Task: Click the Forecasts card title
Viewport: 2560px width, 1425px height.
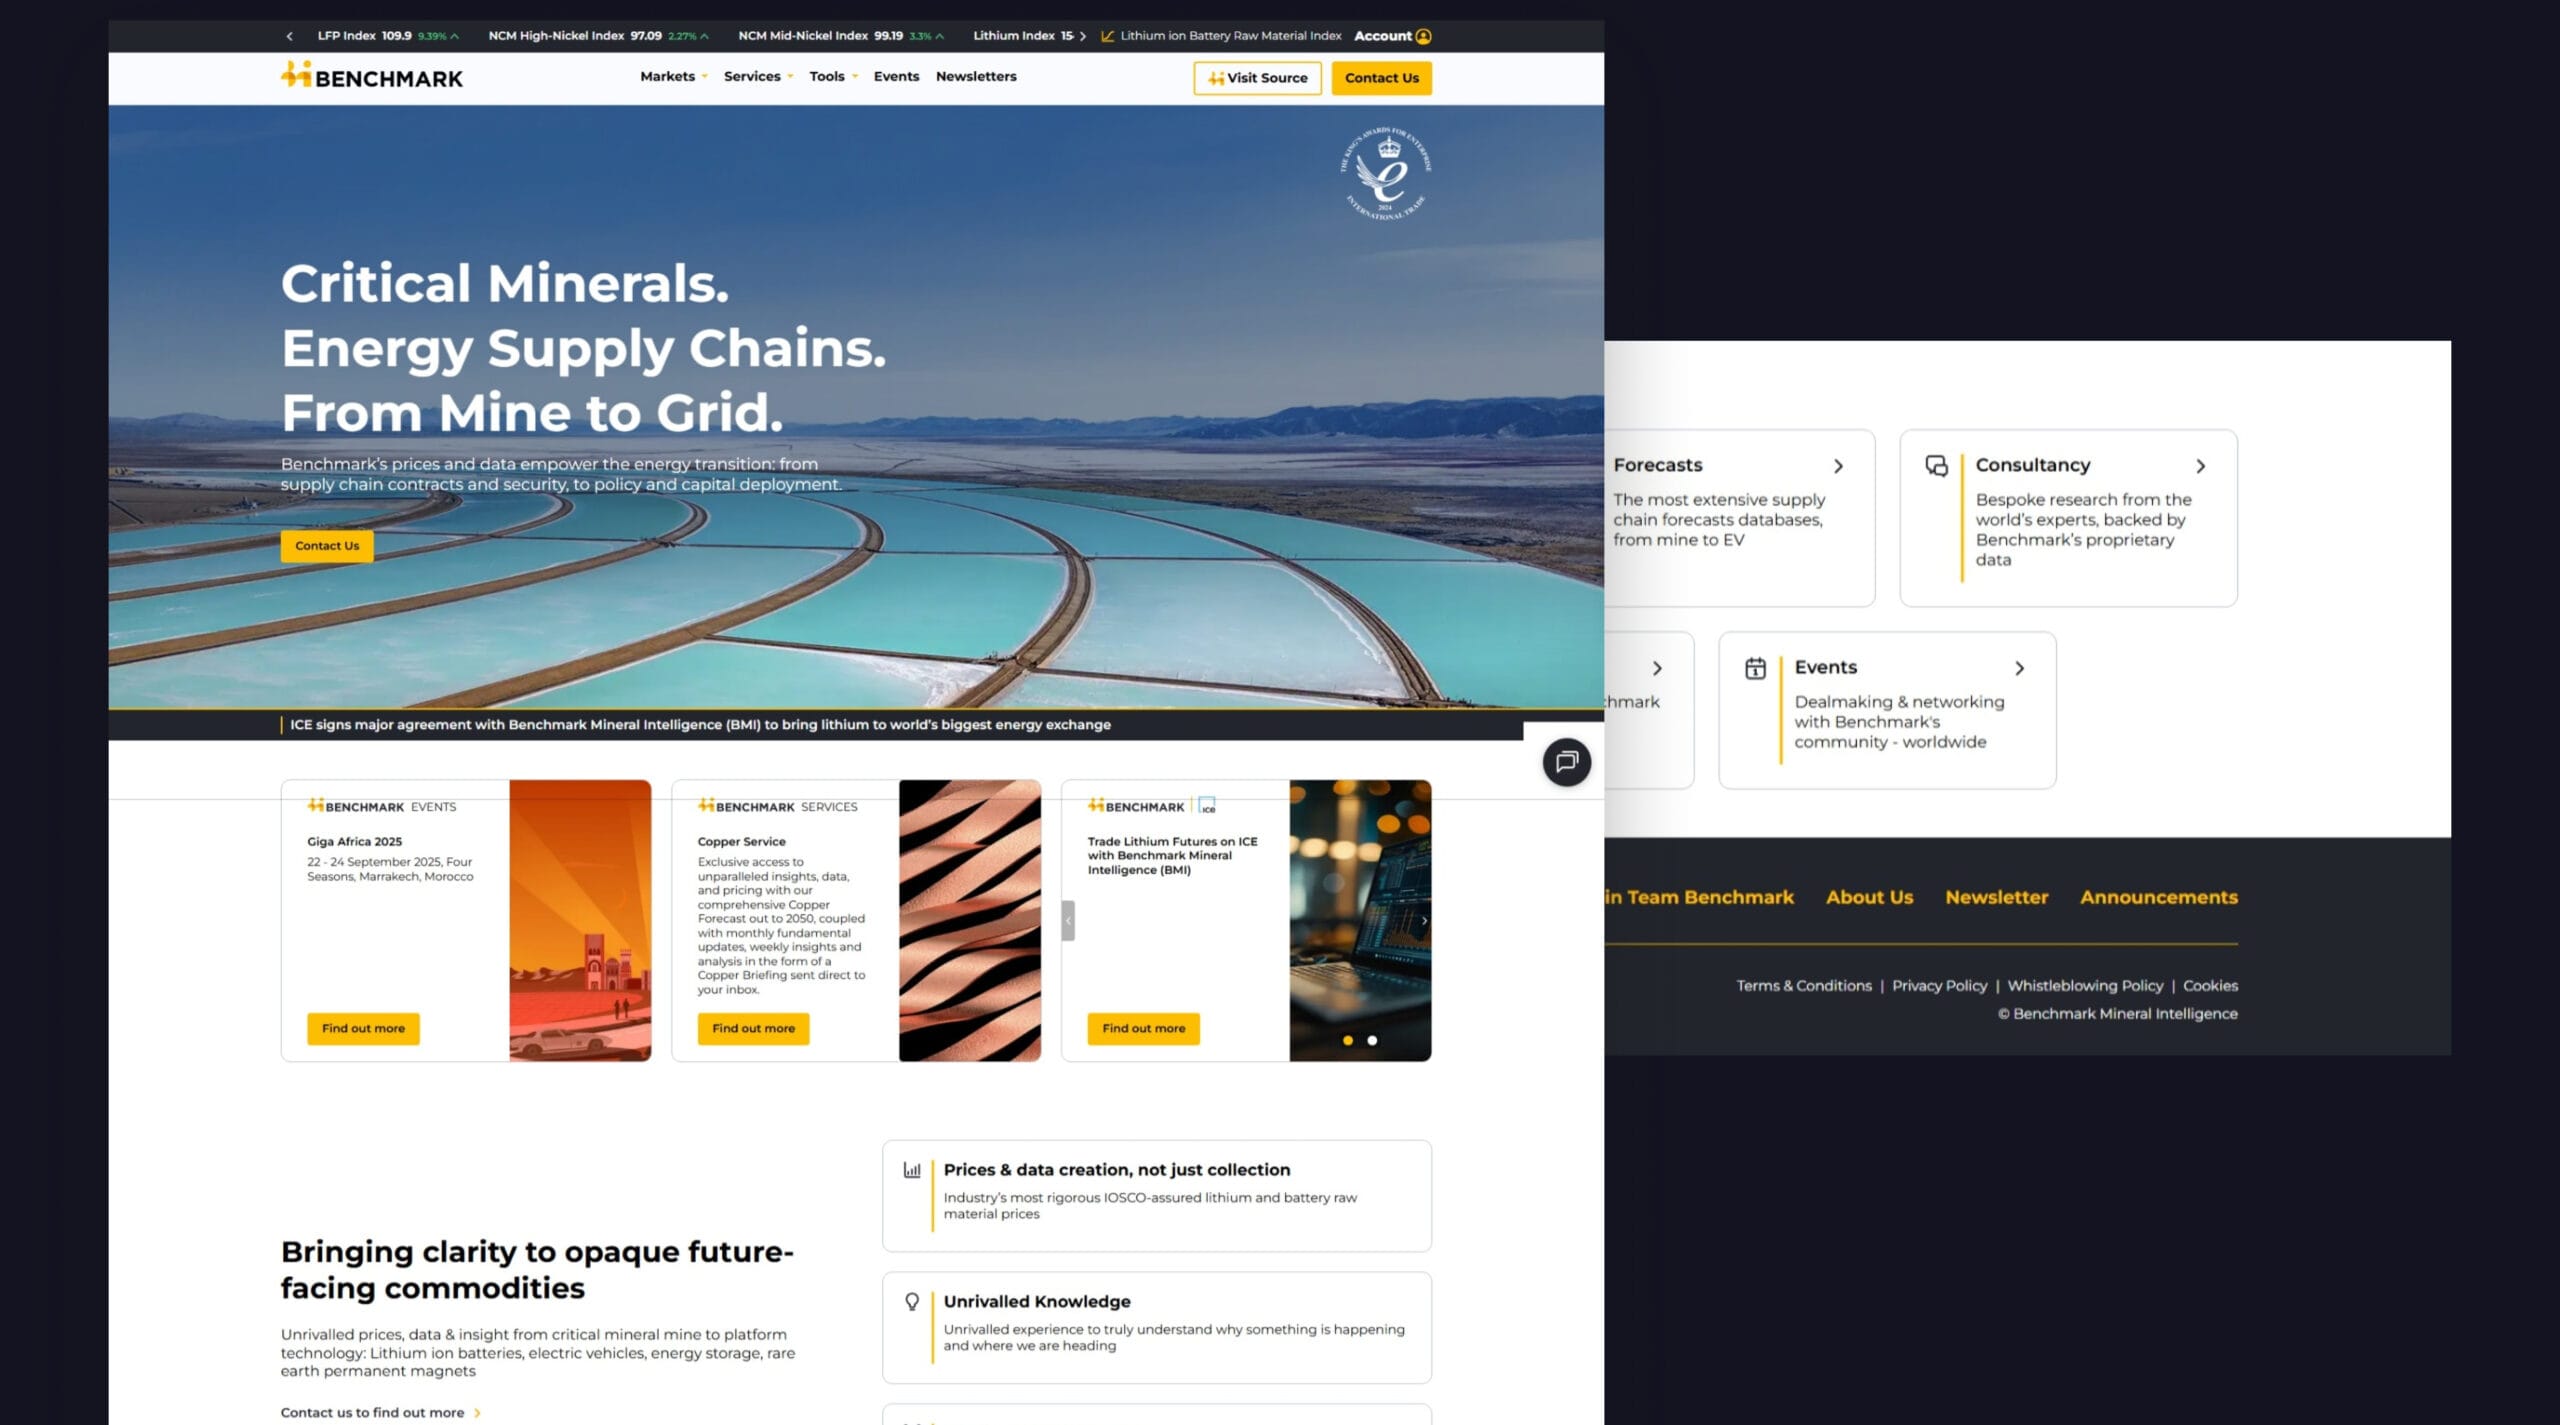Action: click(1657, 466)
